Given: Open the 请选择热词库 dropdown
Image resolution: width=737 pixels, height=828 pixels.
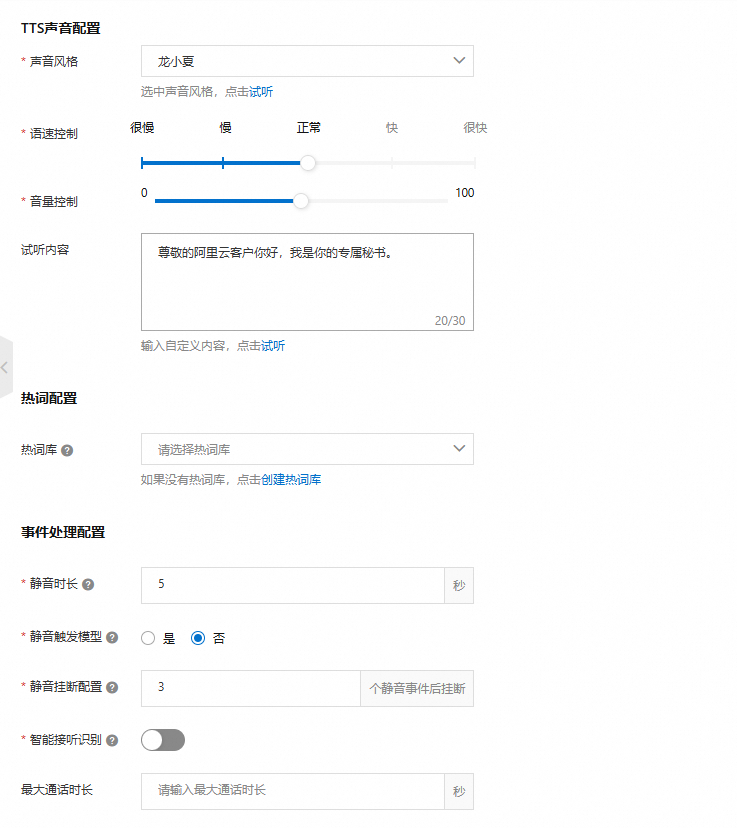Looking at the screenshot, I should 307,449.
